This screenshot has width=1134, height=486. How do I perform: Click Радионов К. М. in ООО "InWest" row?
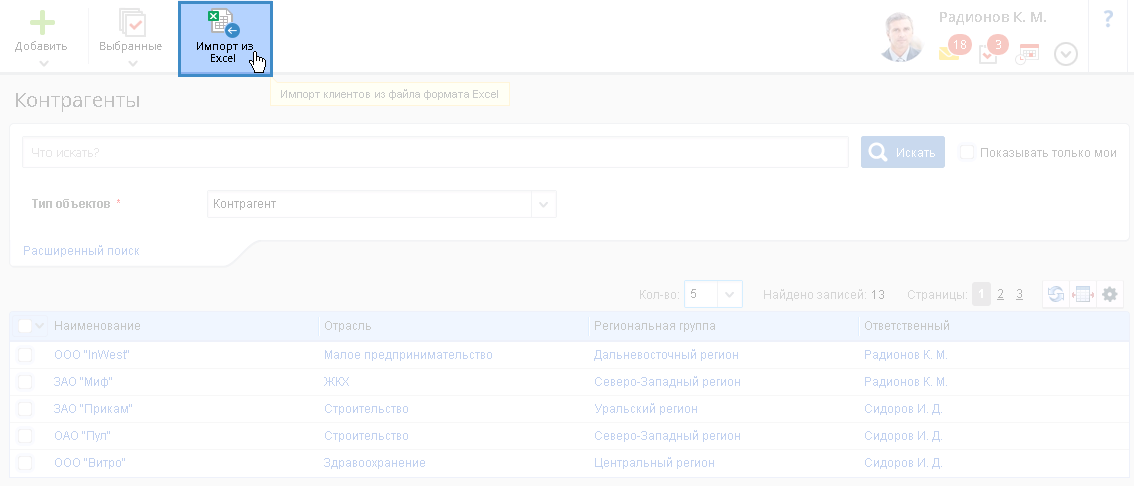click(x=905, y=355)
